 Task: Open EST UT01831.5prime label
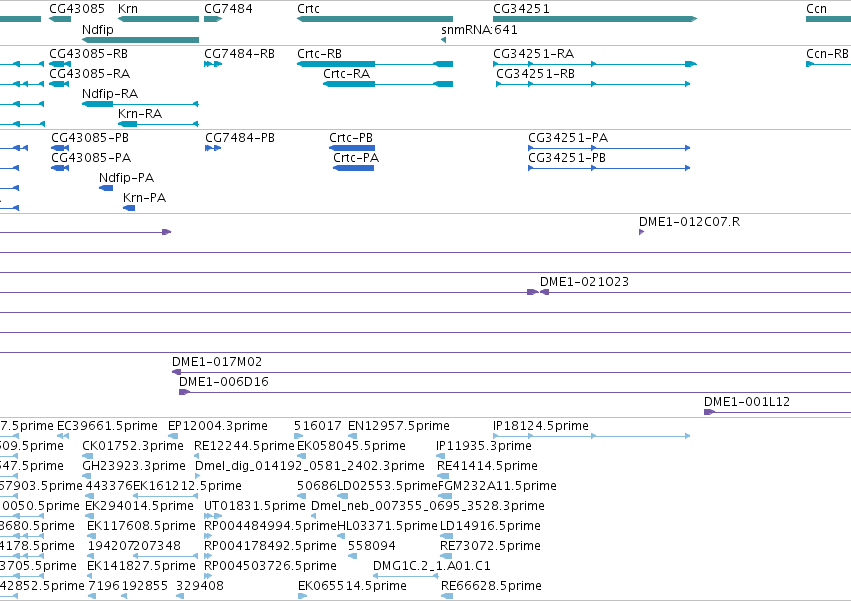tap(255, 506)
